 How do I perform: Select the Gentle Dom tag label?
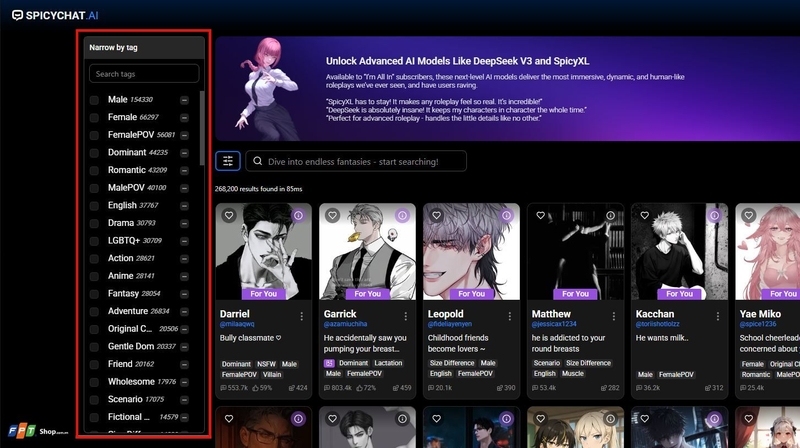click(131, 346)
